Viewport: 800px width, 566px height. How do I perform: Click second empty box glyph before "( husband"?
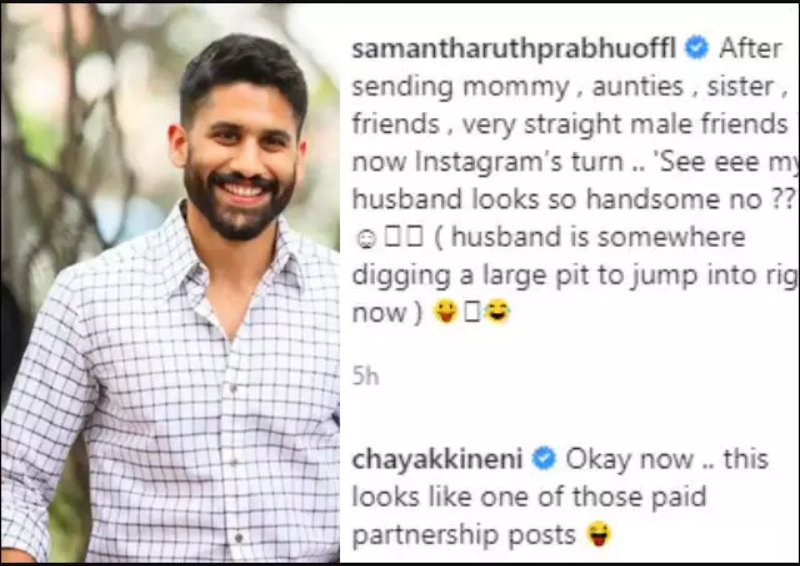click(x=415, y=236)
